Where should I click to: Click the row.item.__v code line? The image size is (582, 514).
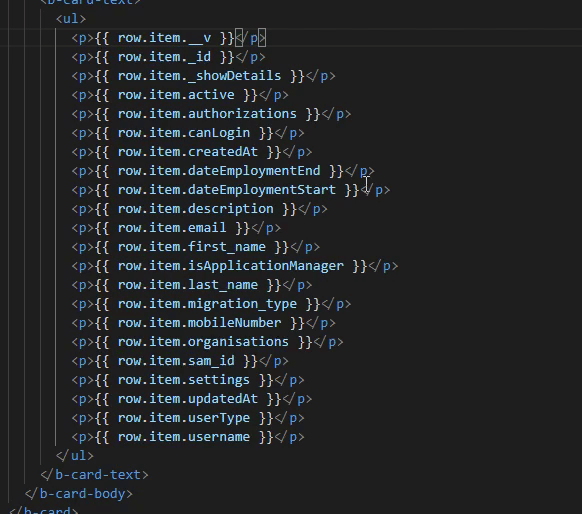tap(169, 38)
